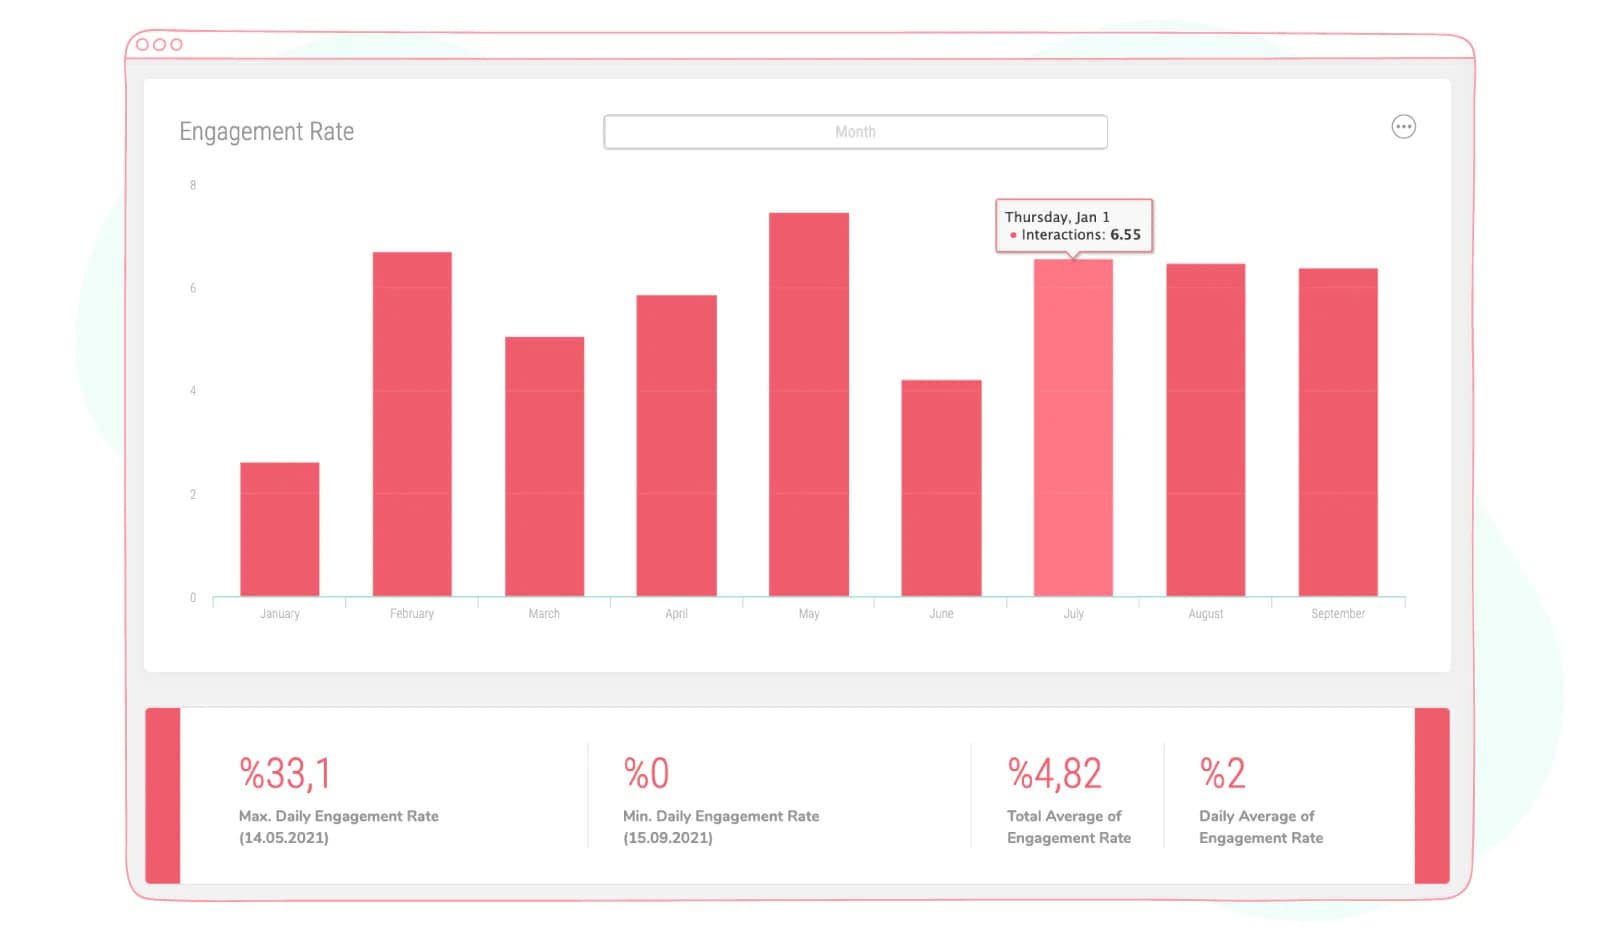Select the May engagement bar

(809, 405)
